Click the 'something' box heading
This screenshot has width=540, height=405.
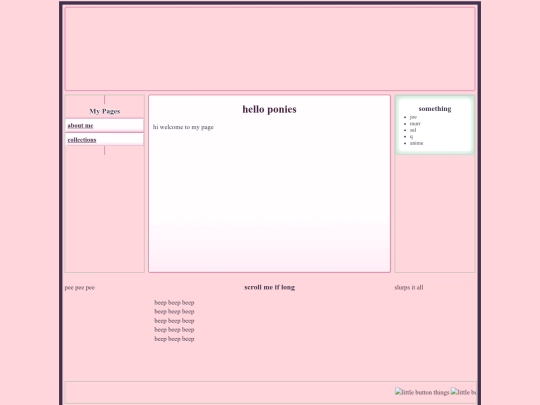435,108
